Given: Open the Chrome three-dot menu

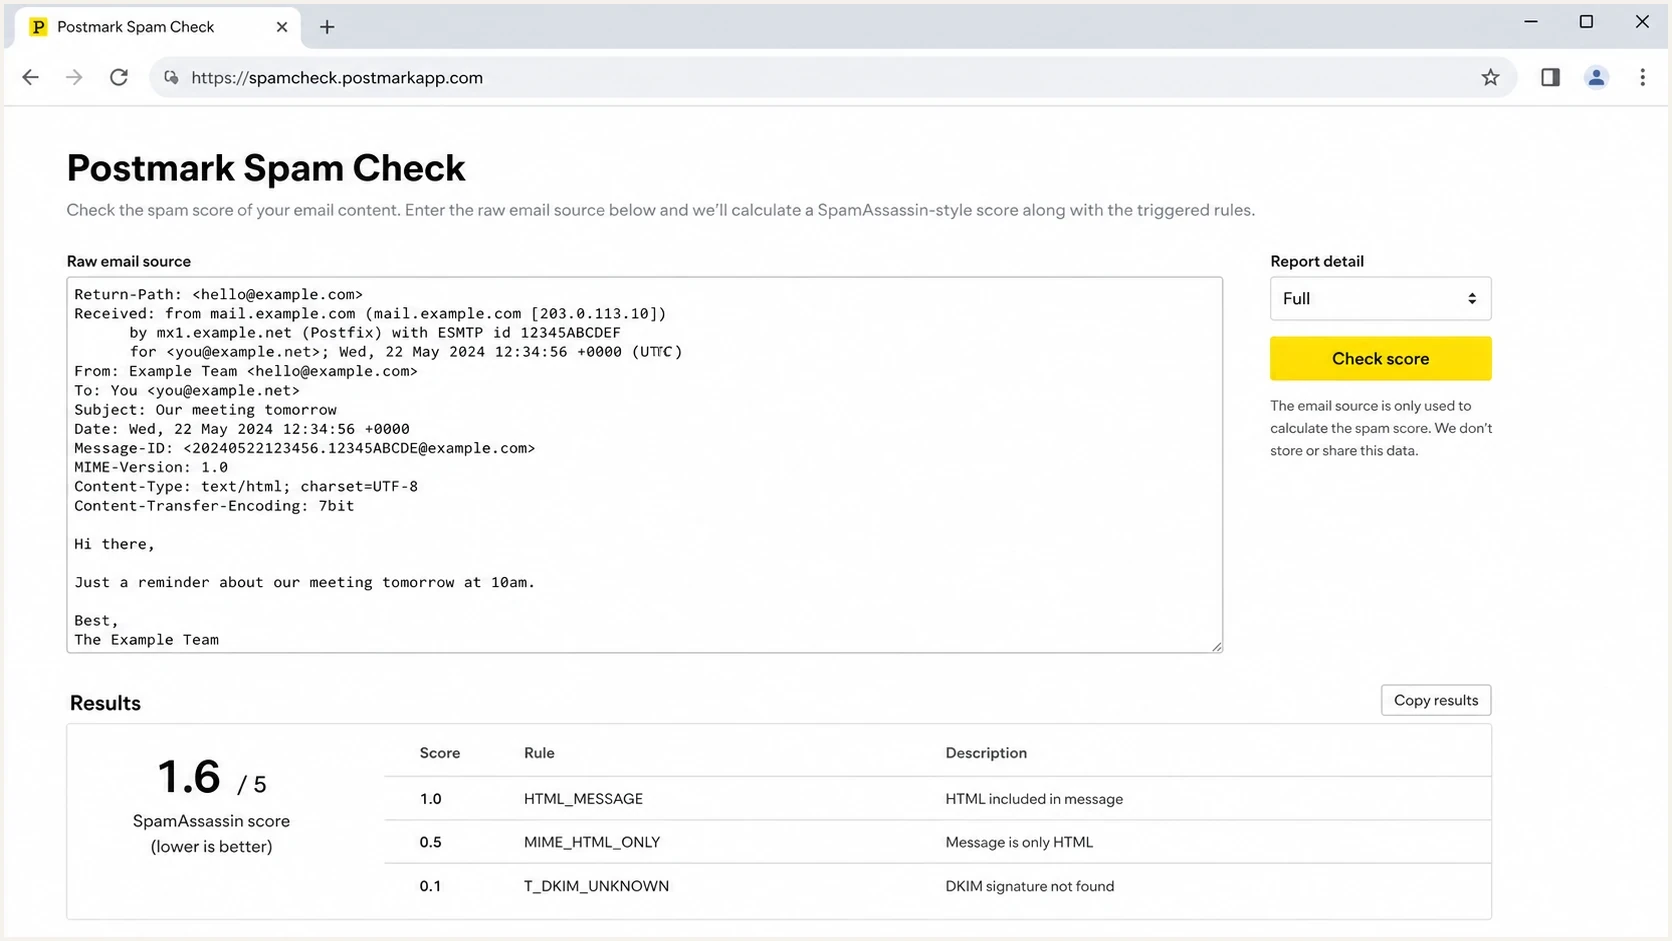Looking at the screenshot, I should (x=1642, y=77).
